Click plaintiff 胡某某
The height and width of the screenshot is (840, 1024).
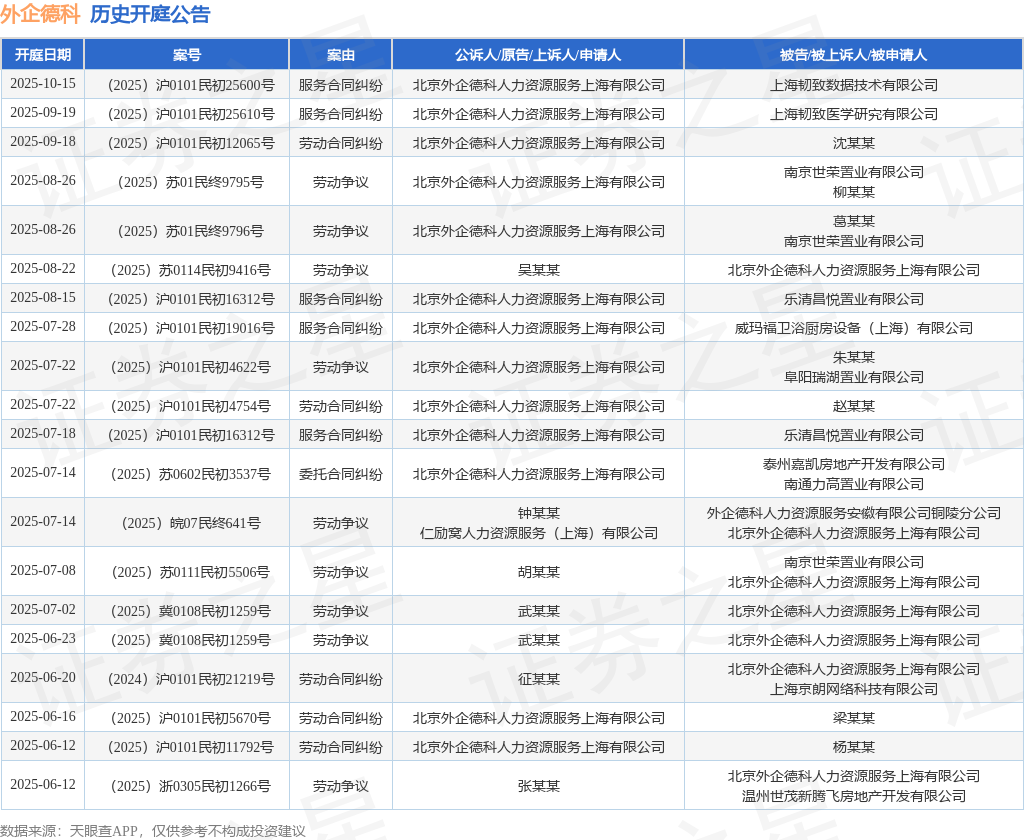click(538, 572)
